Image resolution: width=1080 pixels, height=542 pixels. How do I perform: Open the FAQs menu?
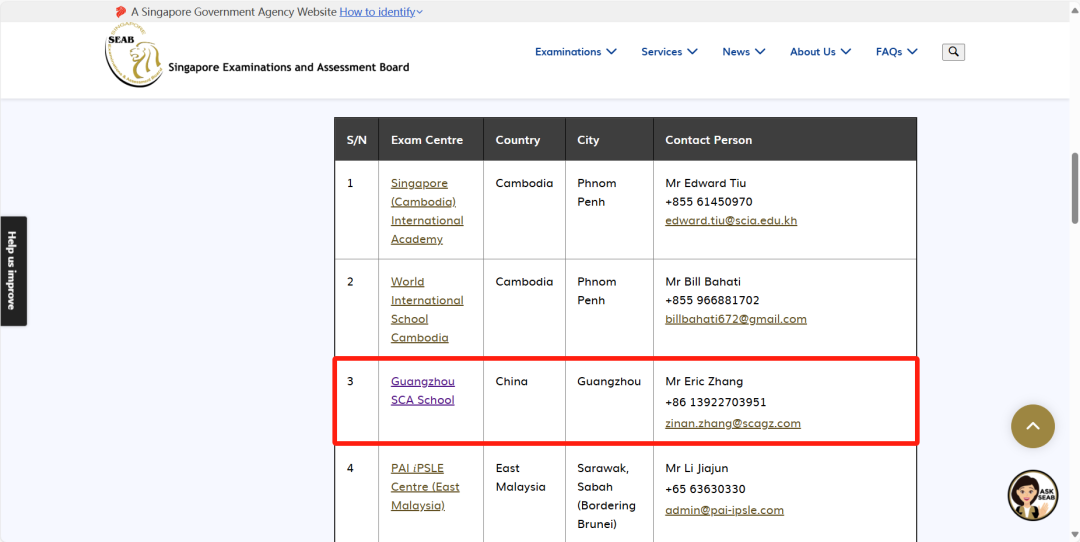[897, 52]
